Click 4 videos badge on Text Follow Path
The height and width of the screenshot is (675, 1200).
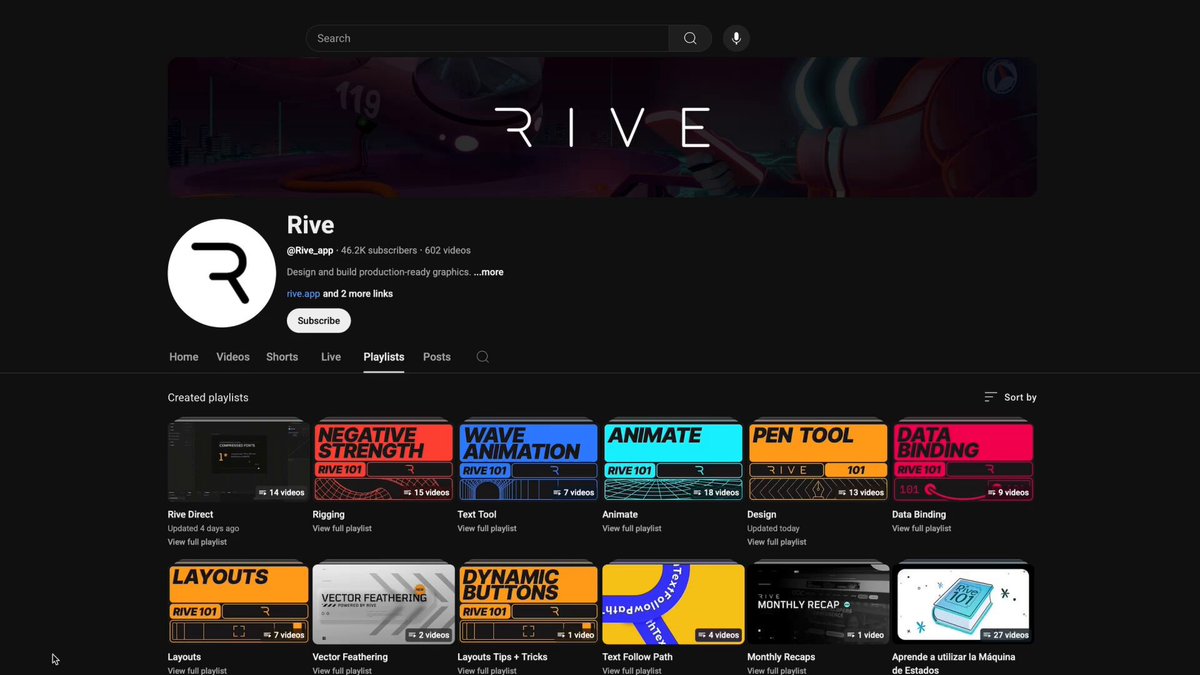[x=718, y=635]
